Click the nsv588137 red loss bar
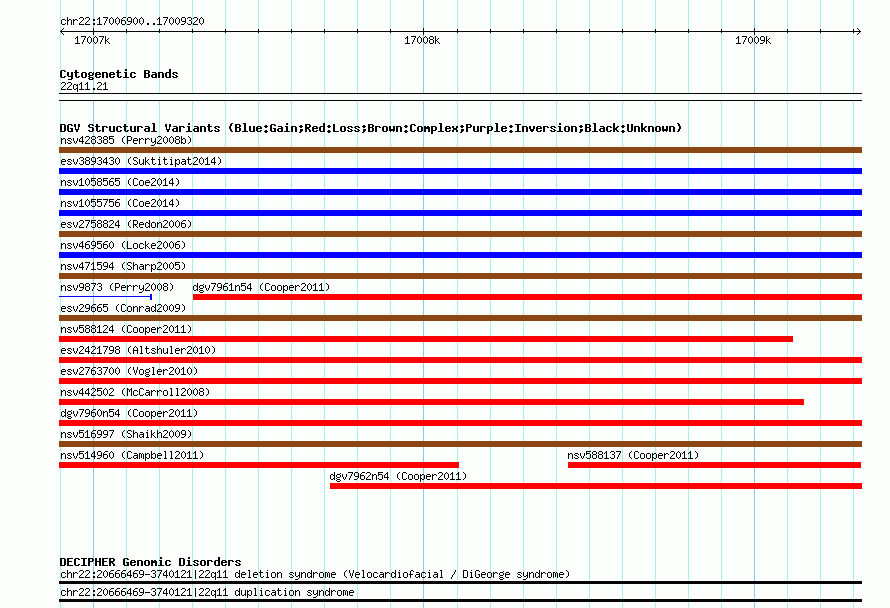Viewport: 890px width, 608px height. point(715,465)
